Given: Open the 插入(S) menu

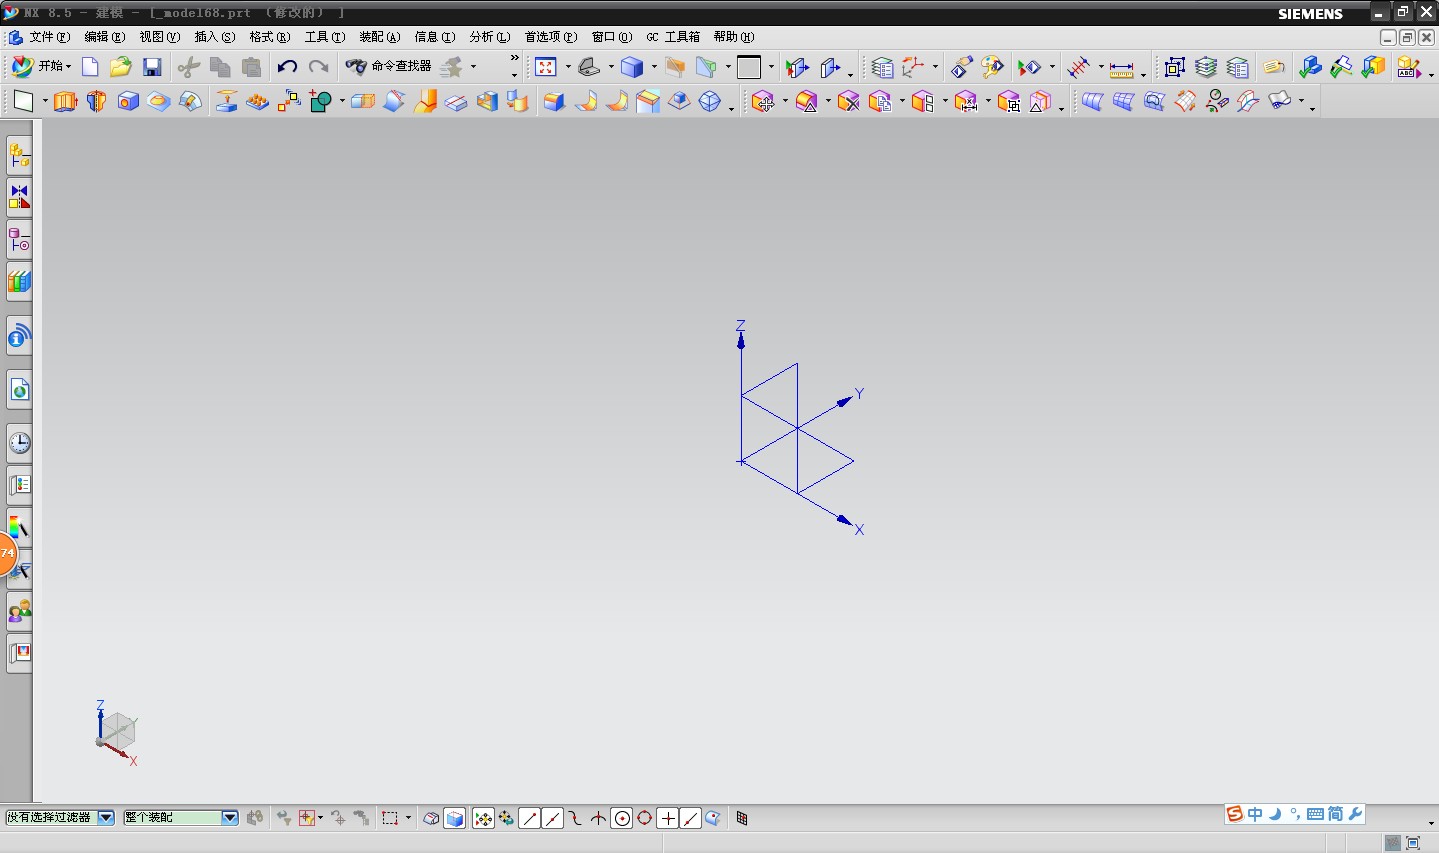Looking at the screenshot, I should point(214,37).
